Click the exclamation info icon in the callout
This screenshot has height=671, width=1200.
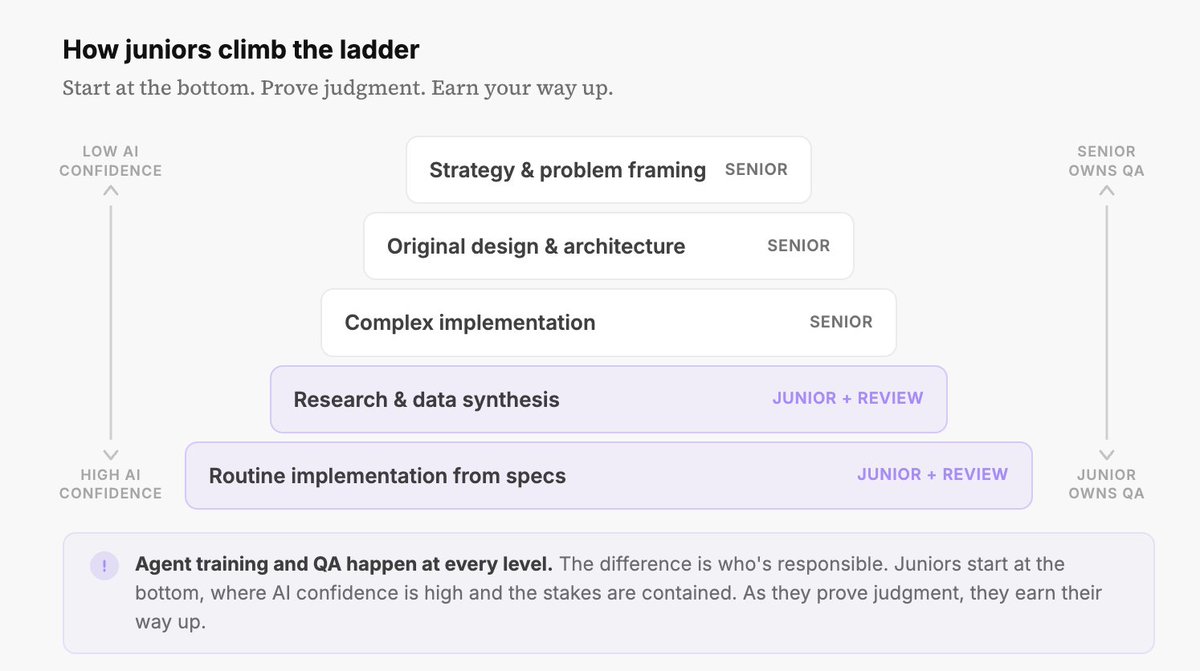[x=104, y=565]
